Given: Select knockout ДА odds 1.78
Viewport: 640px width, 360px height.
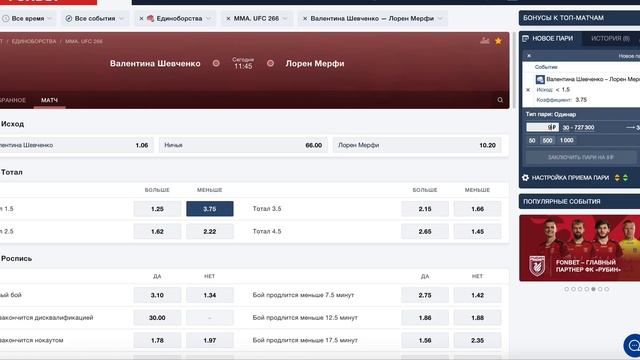Looking at the screenshot, I should click(x=157, y=340).
